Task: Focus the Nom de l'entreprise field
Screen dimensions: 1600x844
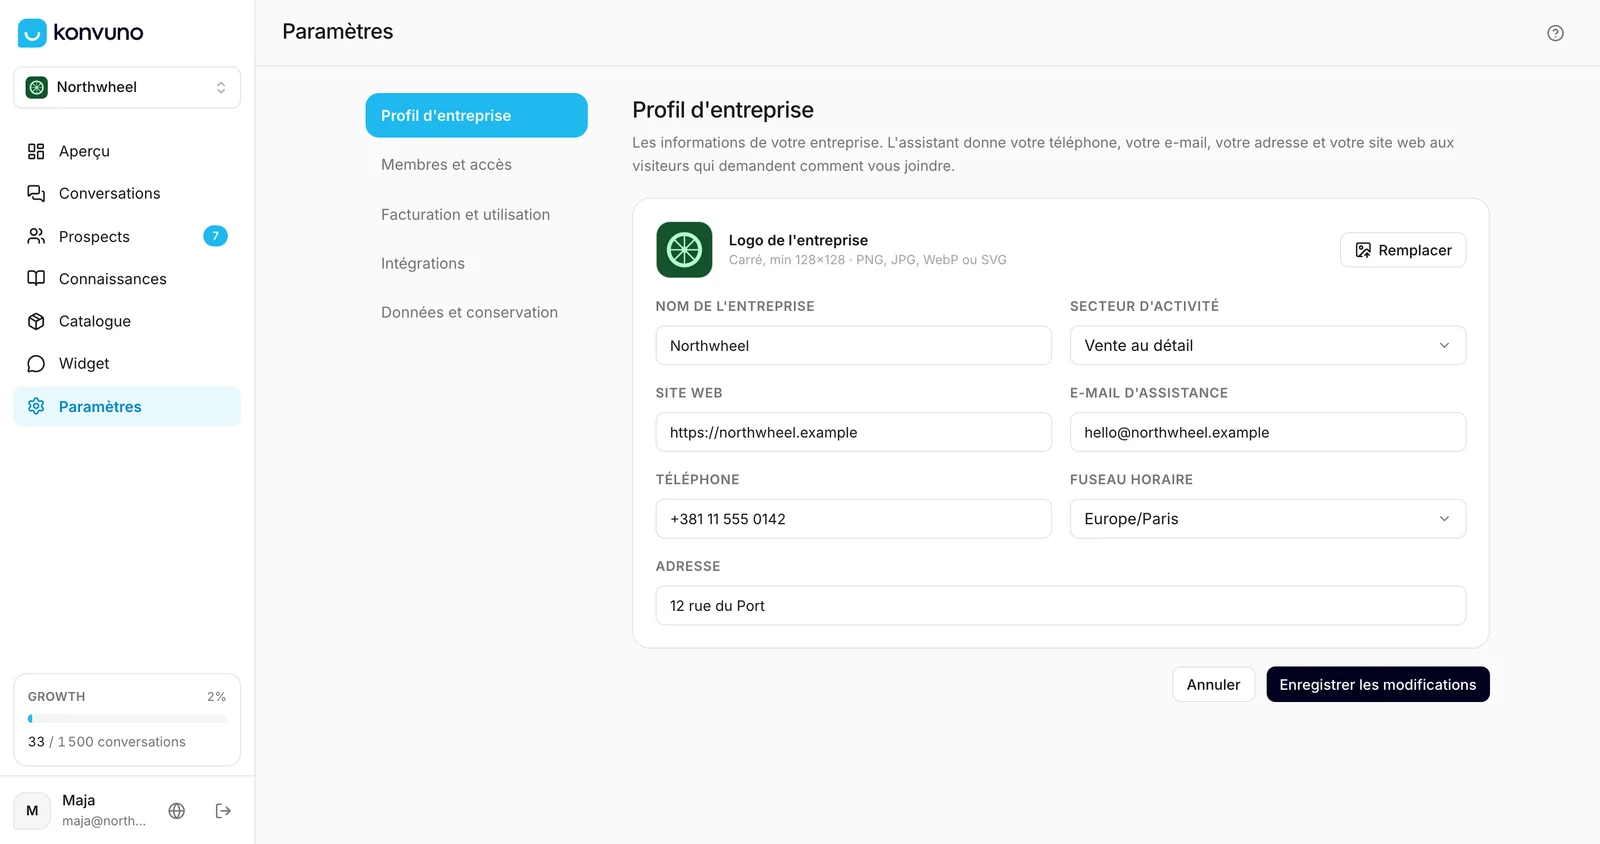Action: (853, 345)
